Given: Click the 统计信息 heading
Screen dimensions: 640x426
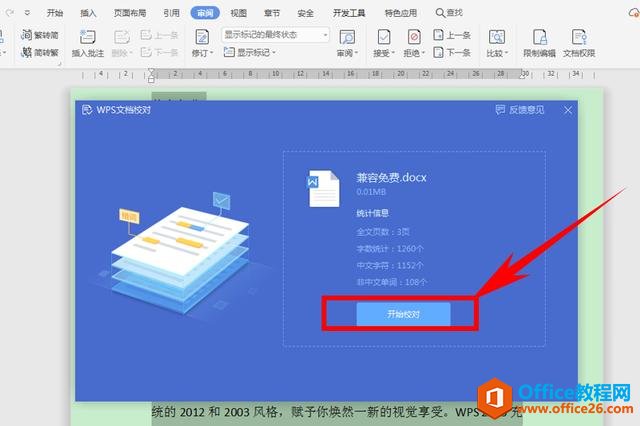Looking at the screenshot, I should (x=372, y=213).
